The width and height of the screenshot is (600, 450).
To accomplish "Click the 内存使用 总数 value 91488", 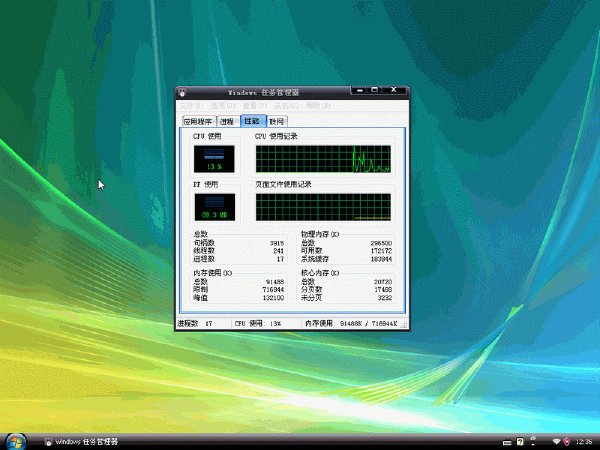I will [x=275, y=282].
